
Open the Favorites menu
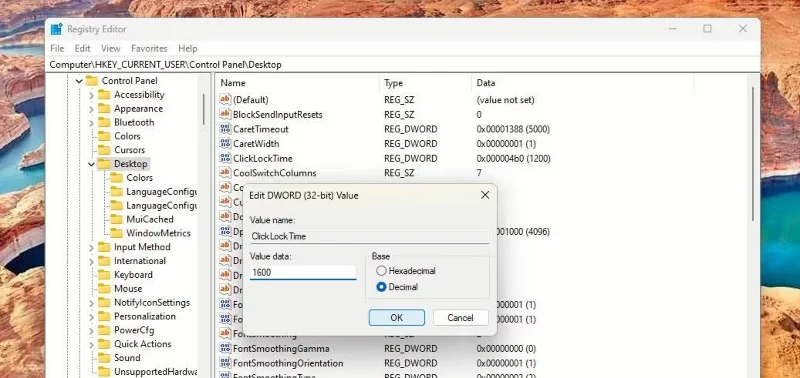click(x=149, y=48)
